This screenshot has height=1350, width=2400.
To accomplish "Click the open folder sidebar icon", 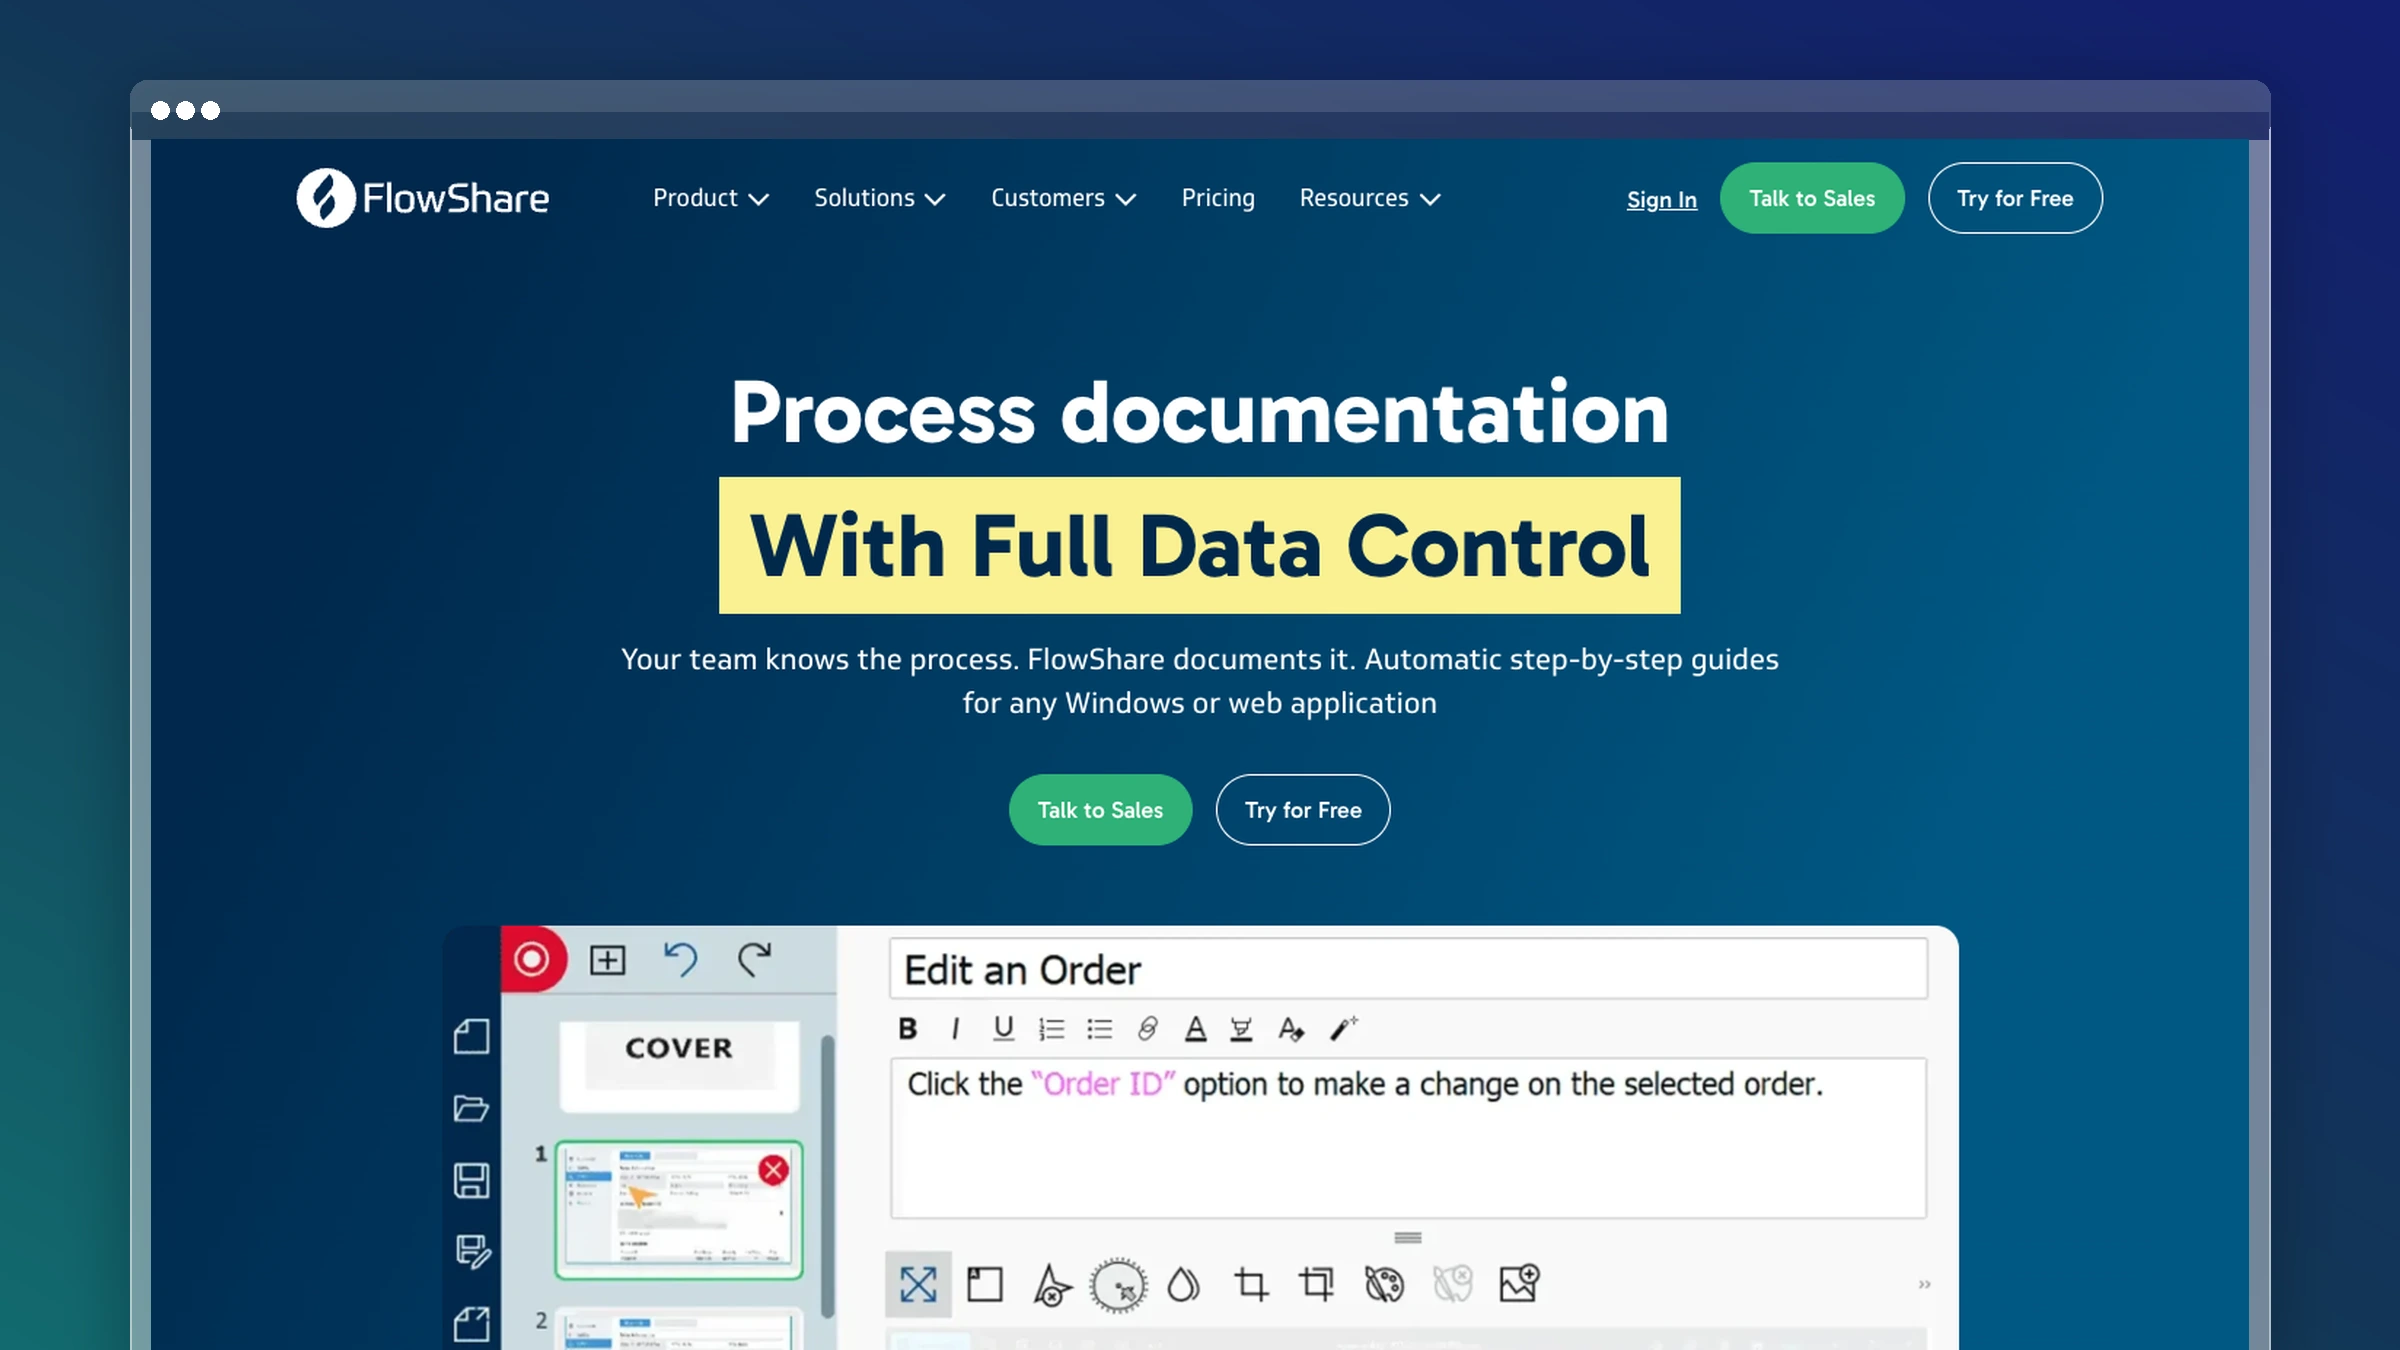I will (x=471, y=1108).
